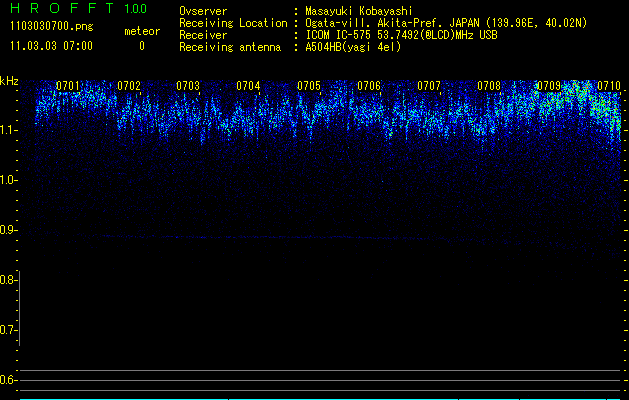Click the 0709 time marker
This screenshot has width=629, height=400.
coord(549,86)
